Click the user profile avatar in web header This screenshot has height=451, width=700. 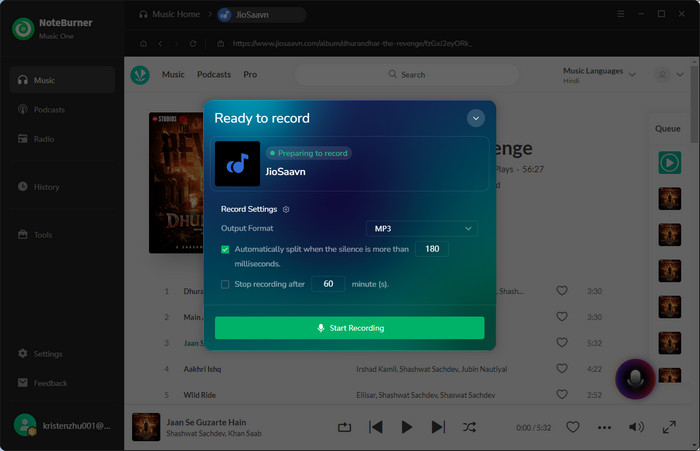(x=662, y=75)
